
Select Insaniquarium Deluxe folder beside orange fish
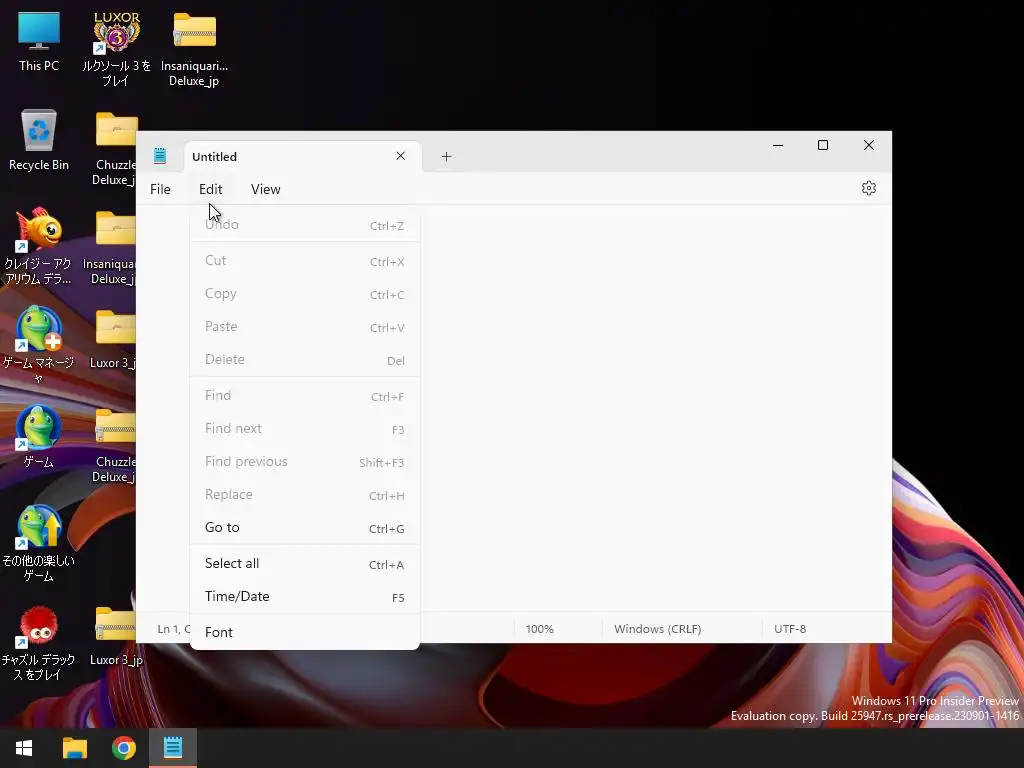110,246
